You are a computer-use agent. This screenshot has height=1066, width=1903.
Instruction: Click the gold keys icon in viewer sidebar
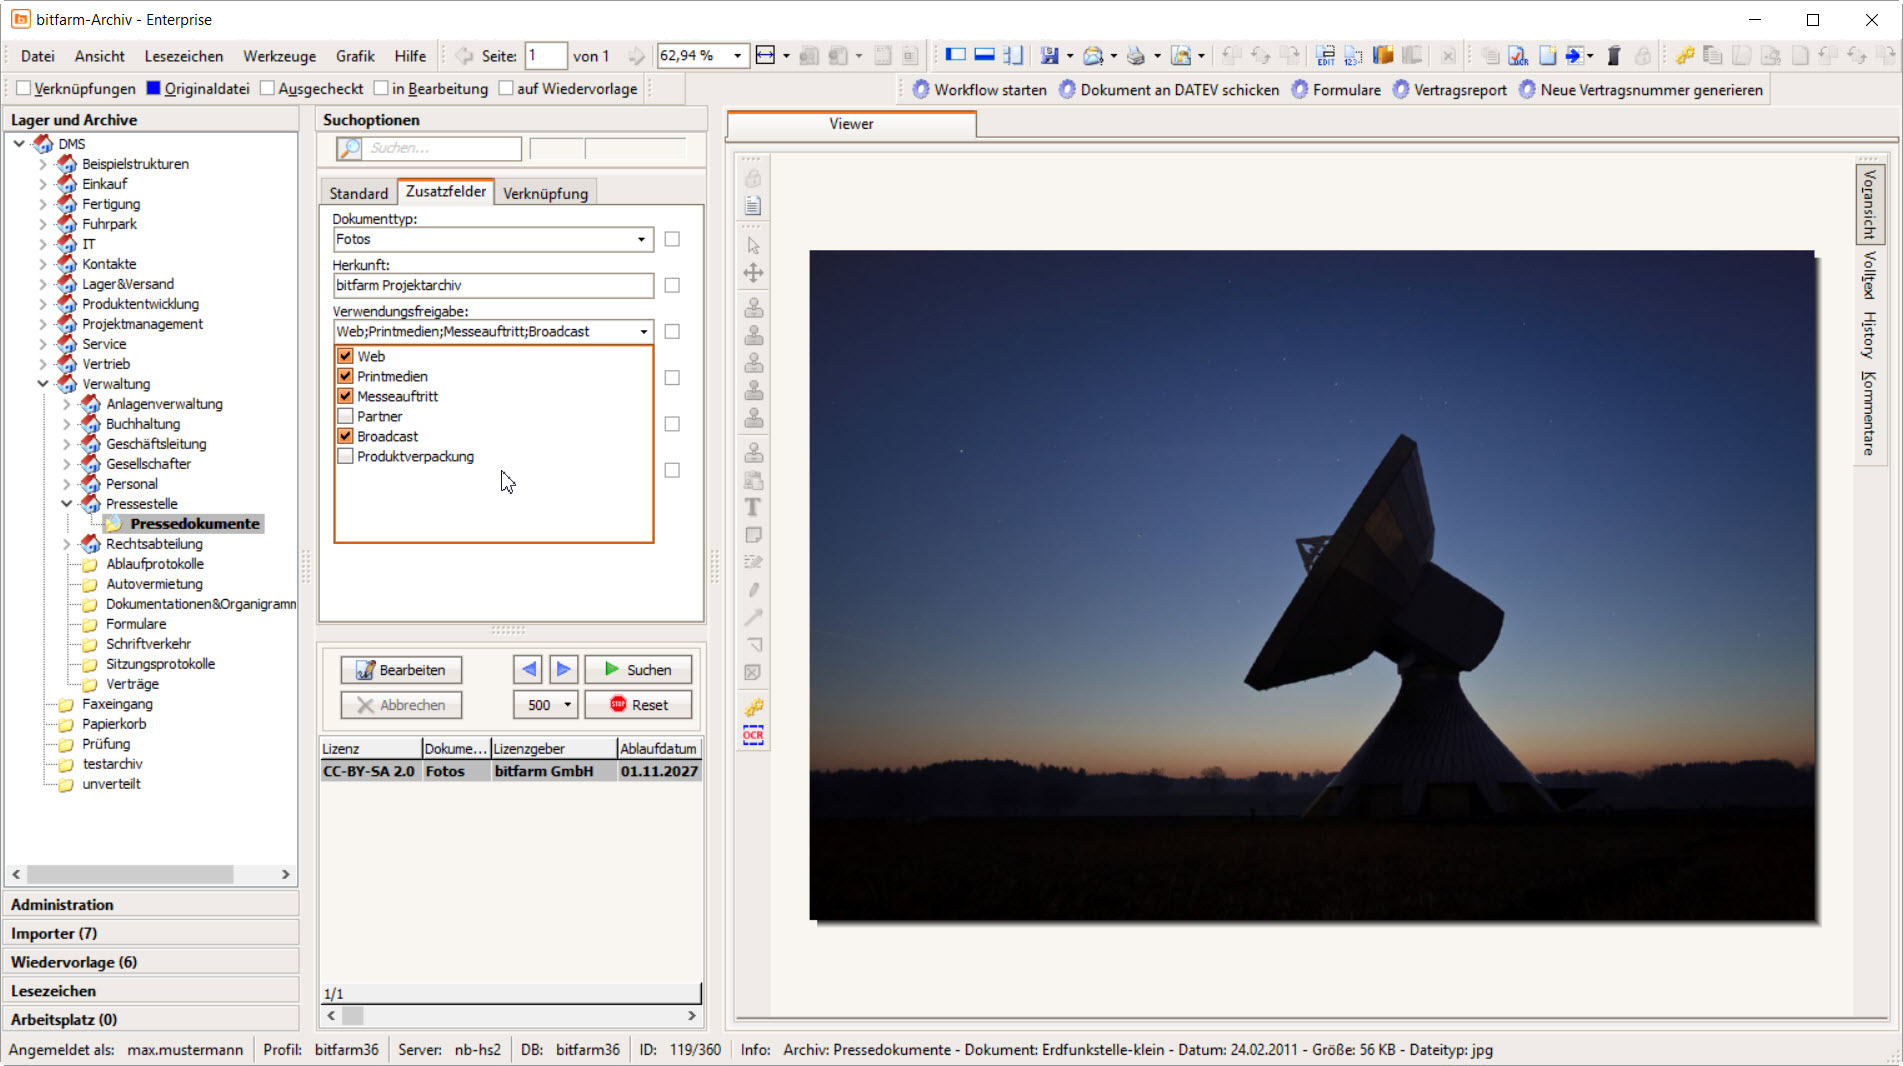[753, 707]
